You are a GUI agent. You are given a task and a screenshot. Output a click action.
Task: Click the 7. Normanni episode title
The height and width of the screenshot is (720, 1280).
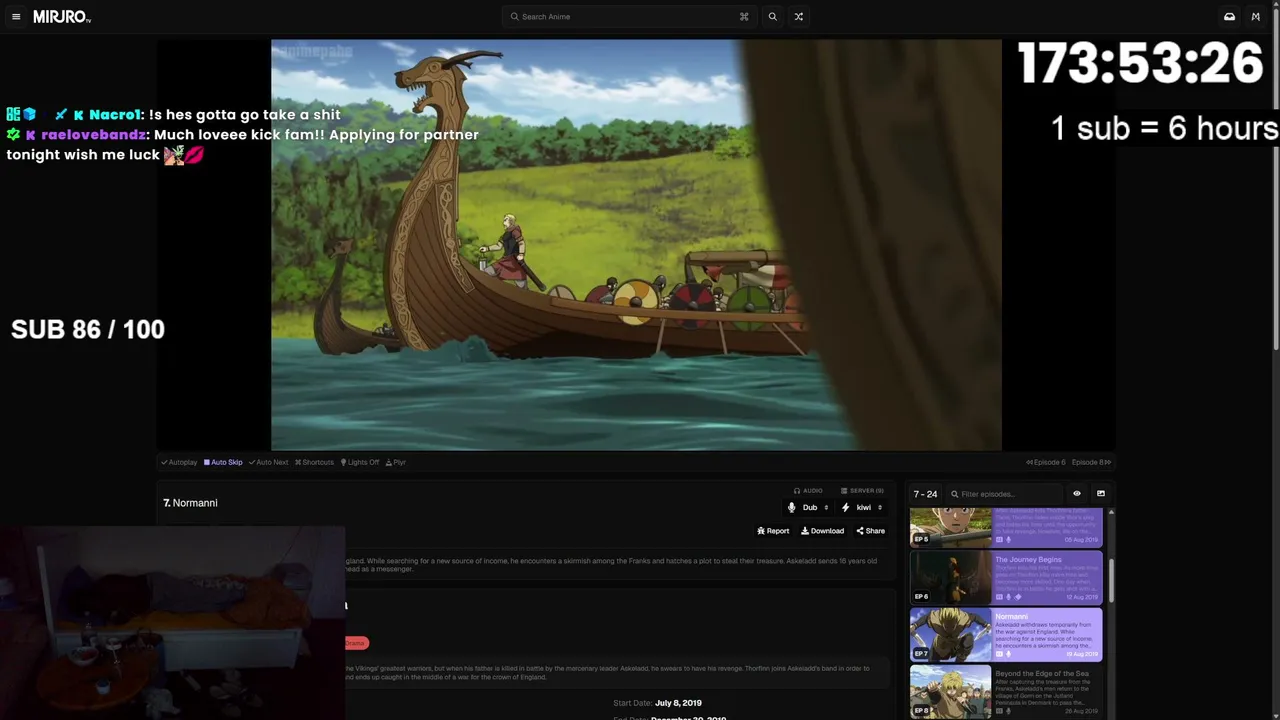pos(190,503)
